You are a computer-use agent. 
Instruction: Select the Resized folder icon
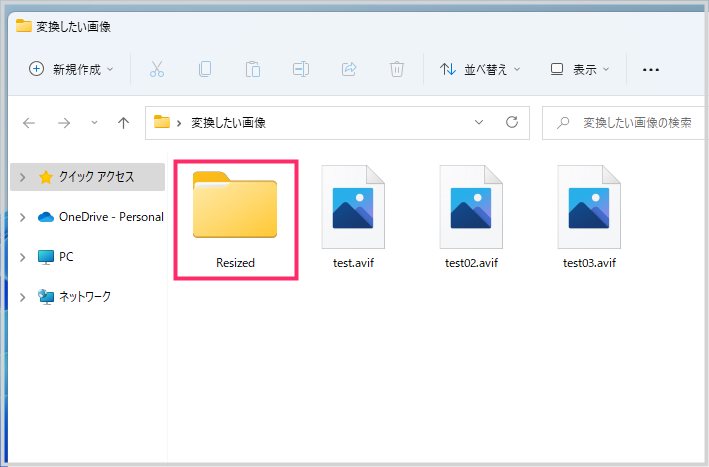235,204
